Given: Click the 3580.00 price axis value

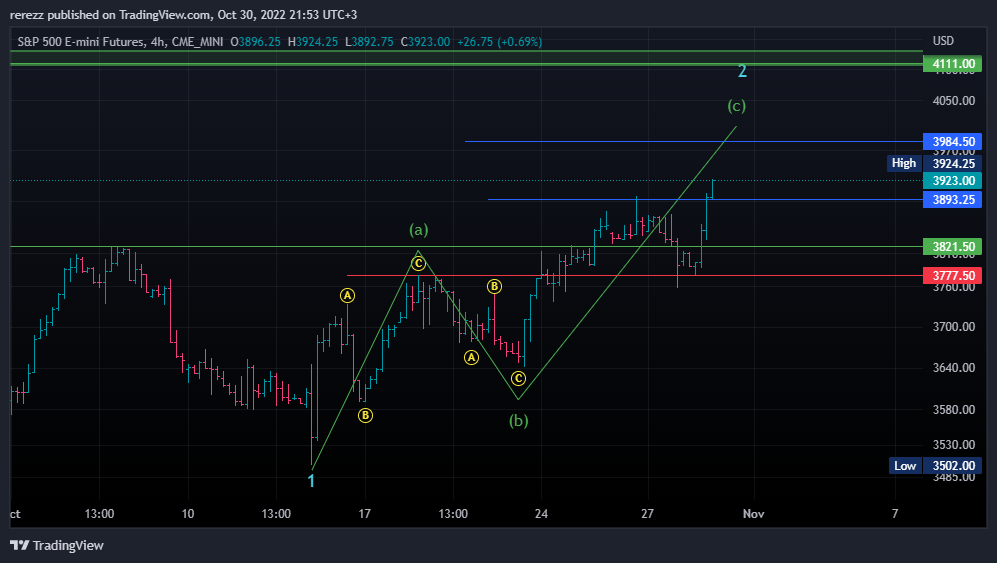Looking at the screenshot, I should point(953,410).
